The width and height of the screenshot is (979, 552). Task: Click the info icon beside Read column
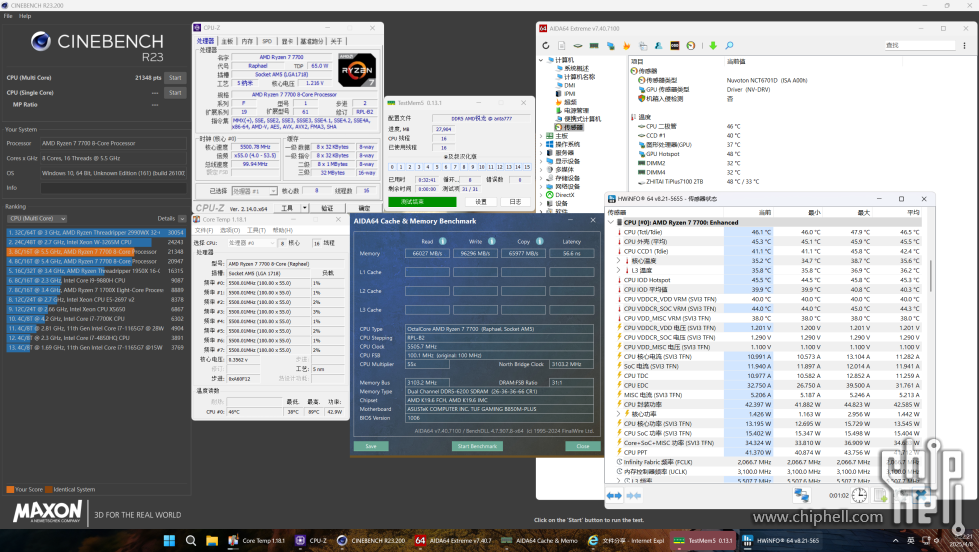442,241
